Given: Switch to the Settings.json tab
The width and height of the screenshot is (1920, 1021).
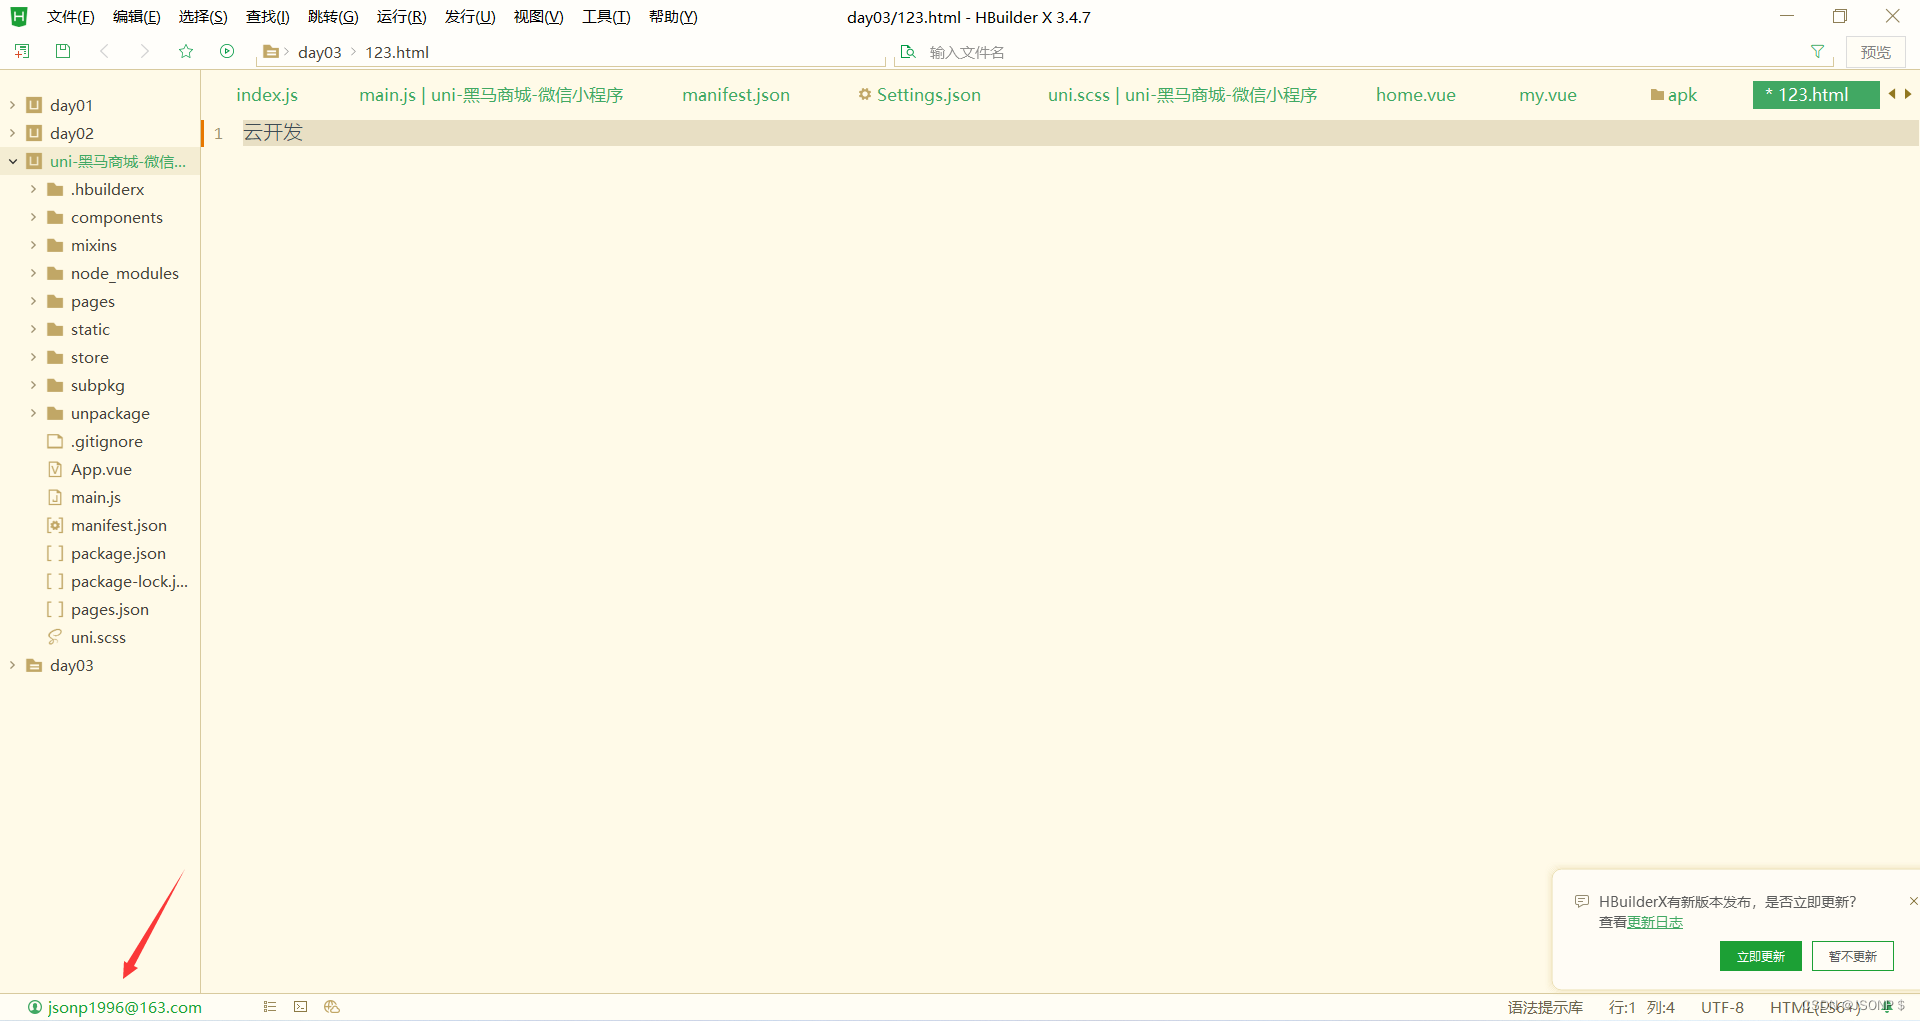Looking at the screenshot, I should click(x=919, y=95).
